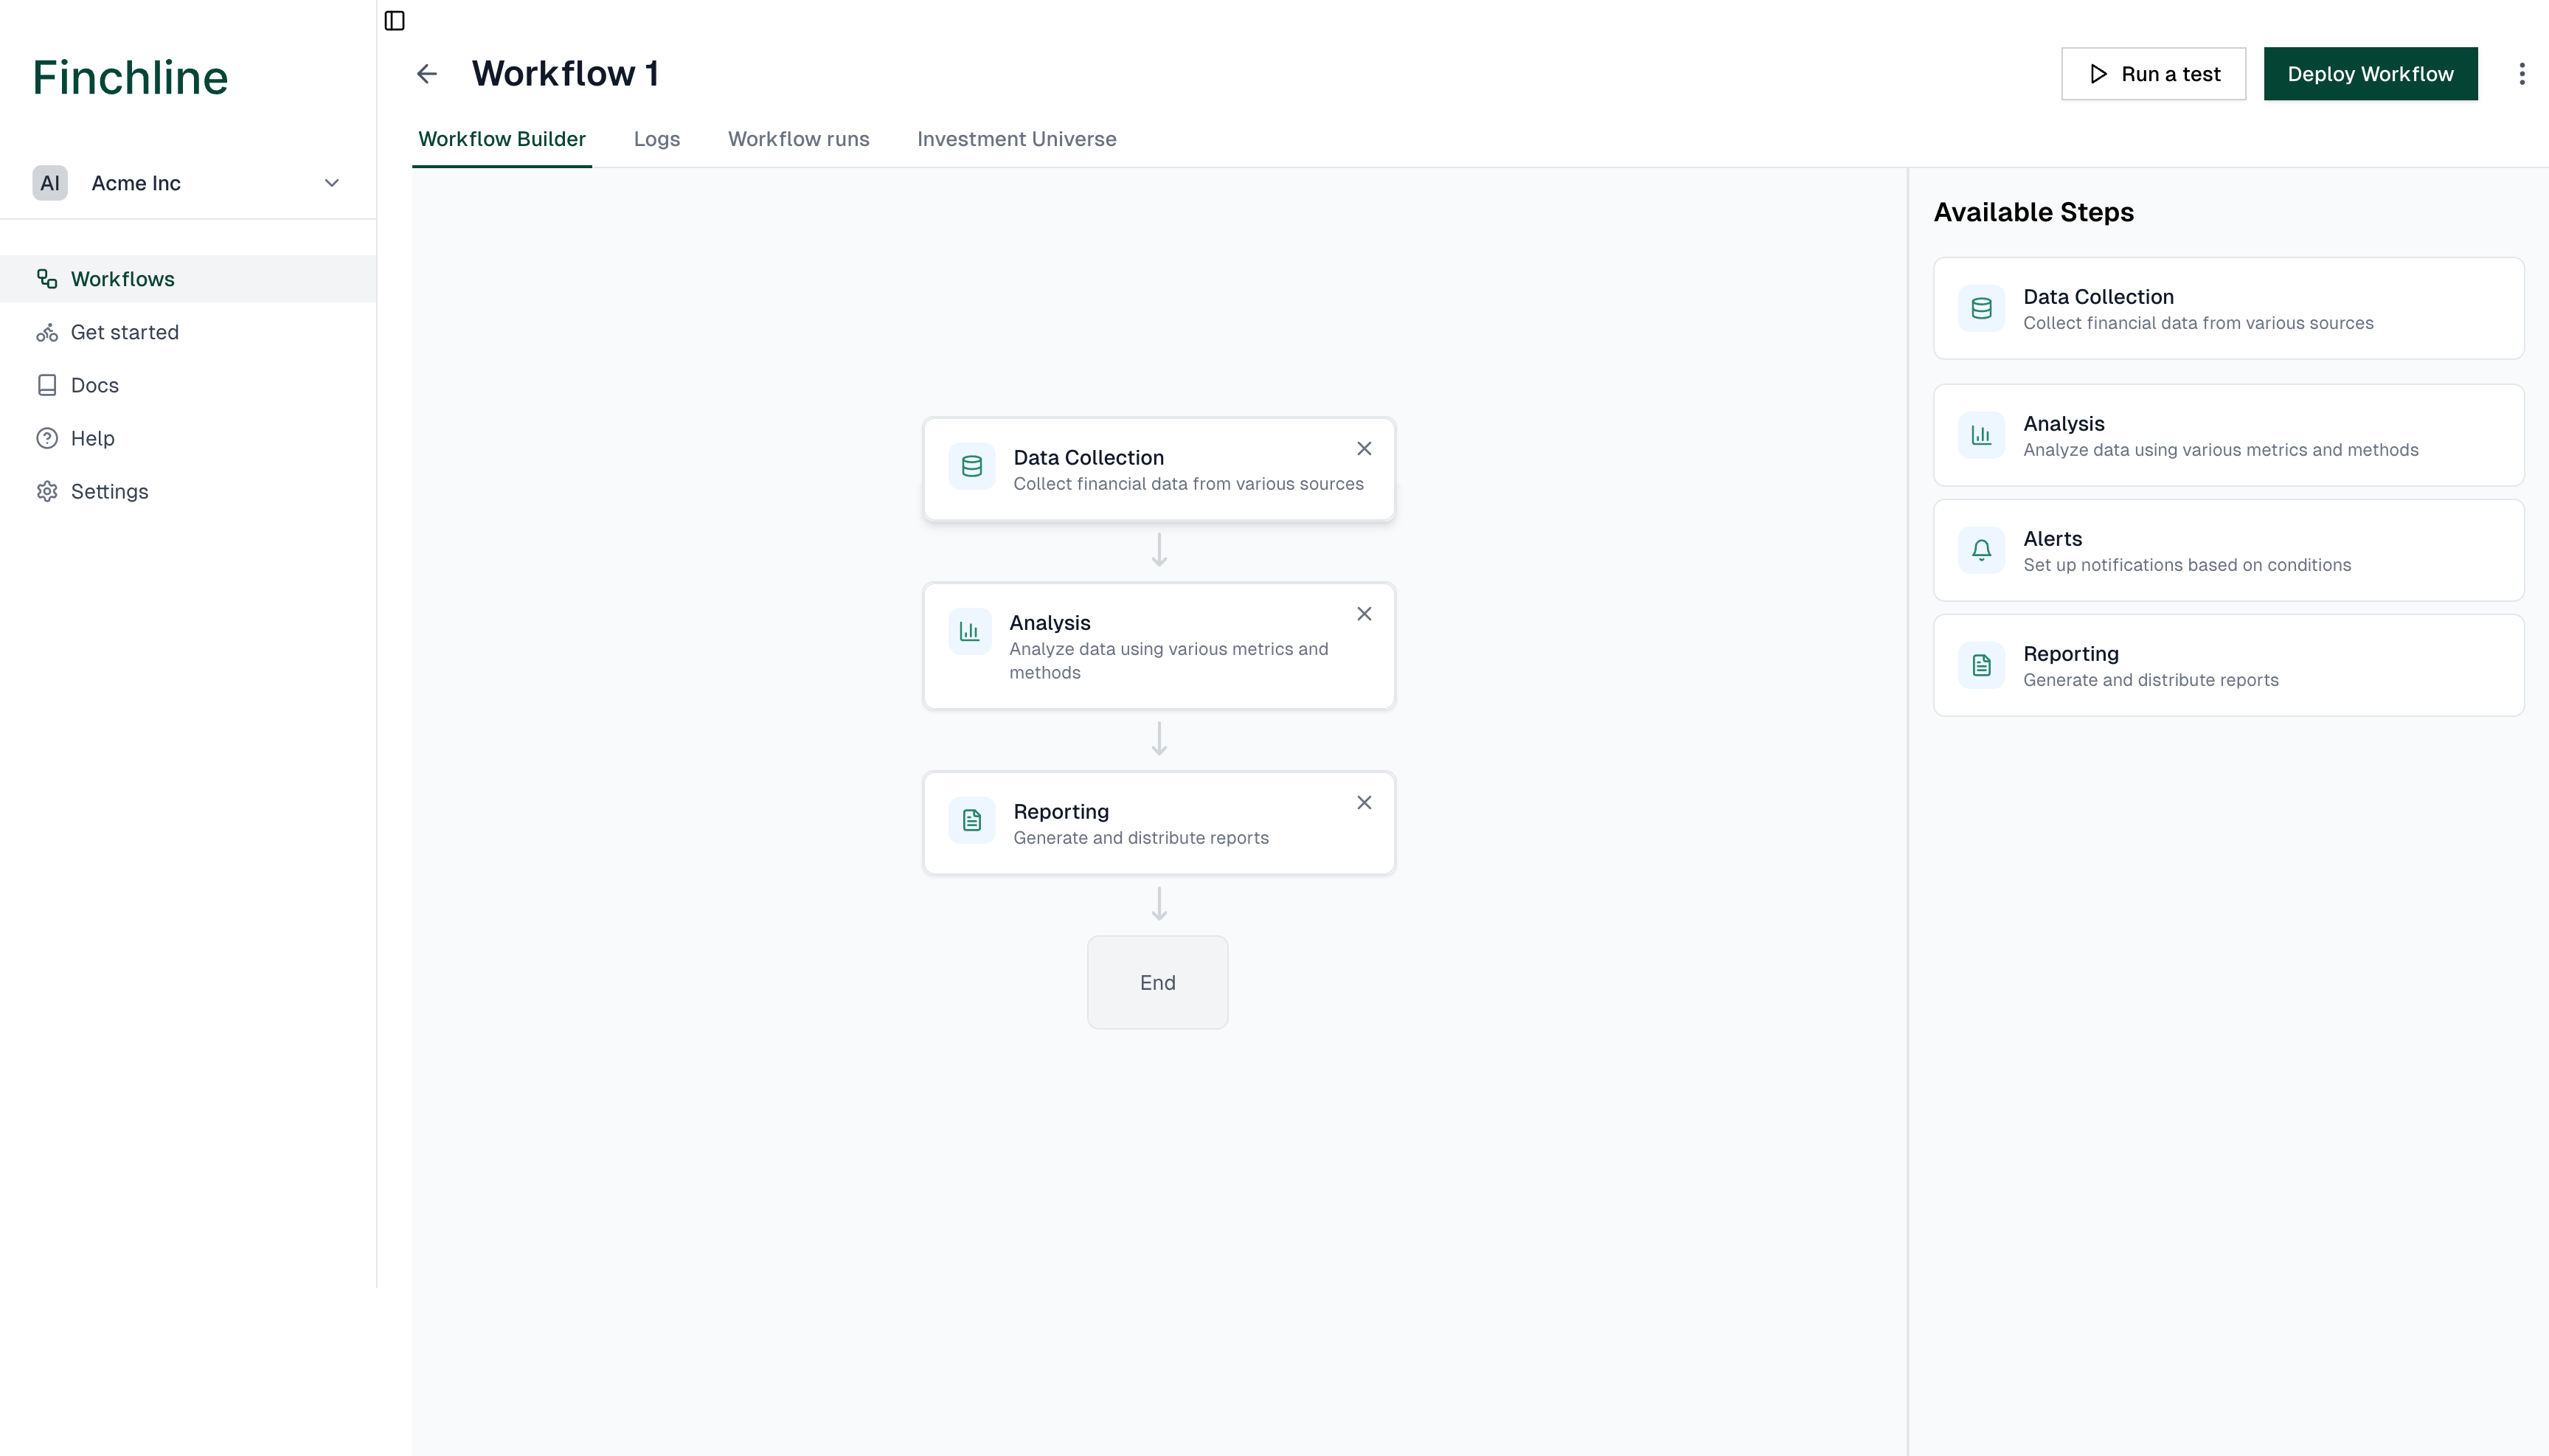Open the Workflow runs tab

tap(799, 139)
